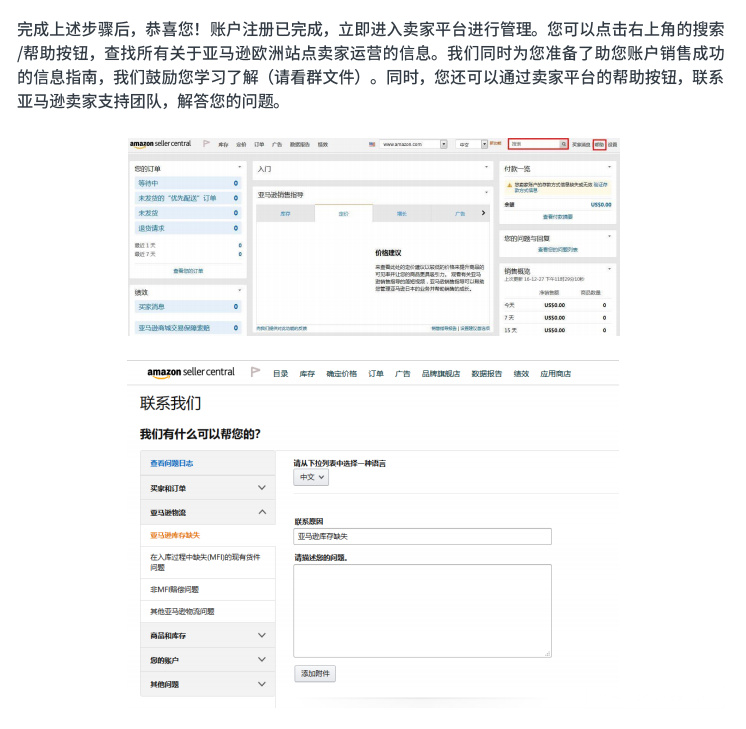Click the flag icon on the 联系我们 page header
The width and height of the screenshot is (746, 729).
(x=255, y=372)
